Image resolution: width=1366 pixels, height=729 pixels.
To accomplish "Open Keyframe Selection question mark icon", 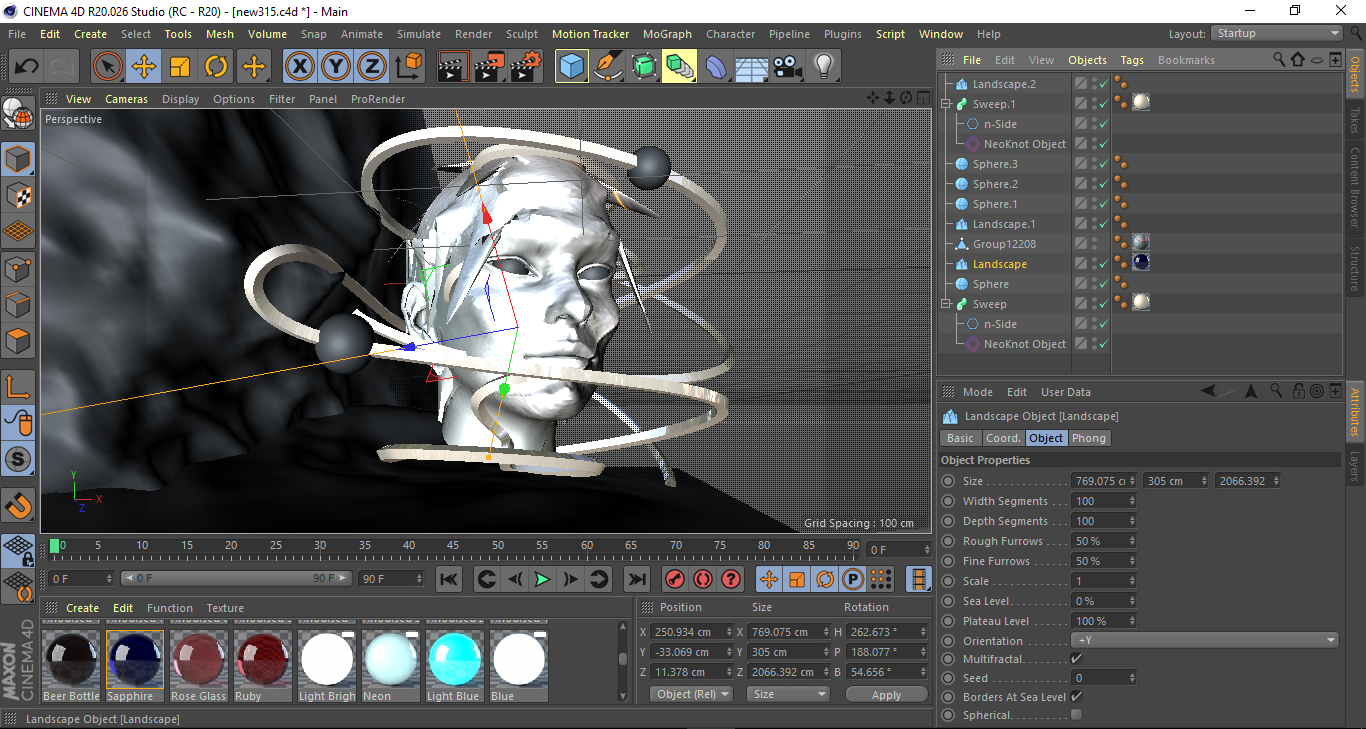I will pos(731,579).
